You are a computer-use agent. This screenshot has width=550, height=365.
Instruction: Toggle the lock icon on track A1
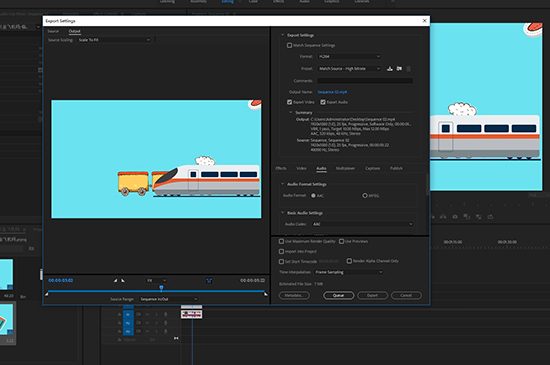(x=119, y=315)
